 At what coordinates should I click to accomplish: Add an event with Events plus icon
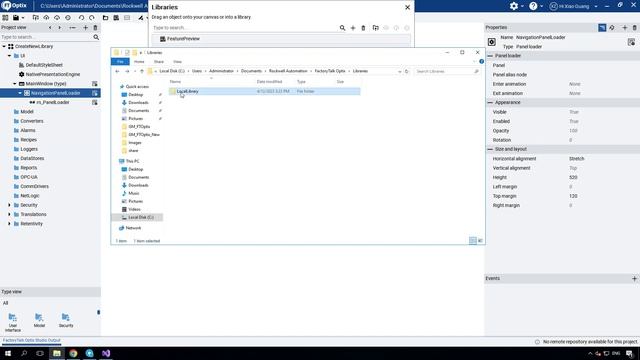point(634,278)
